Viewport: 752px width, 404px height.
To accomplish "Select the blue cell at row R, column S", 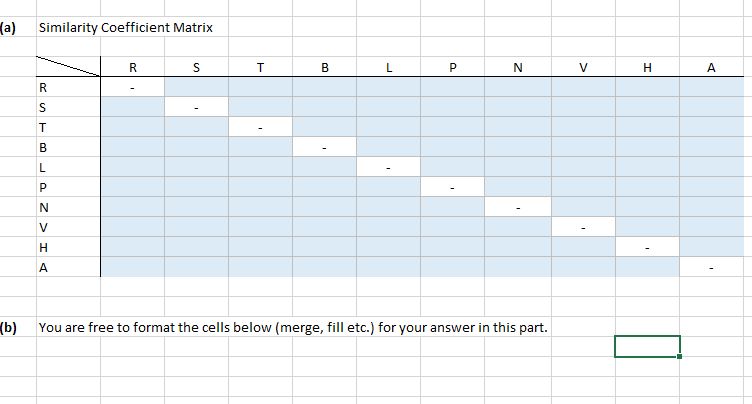I will pos(197,87).
